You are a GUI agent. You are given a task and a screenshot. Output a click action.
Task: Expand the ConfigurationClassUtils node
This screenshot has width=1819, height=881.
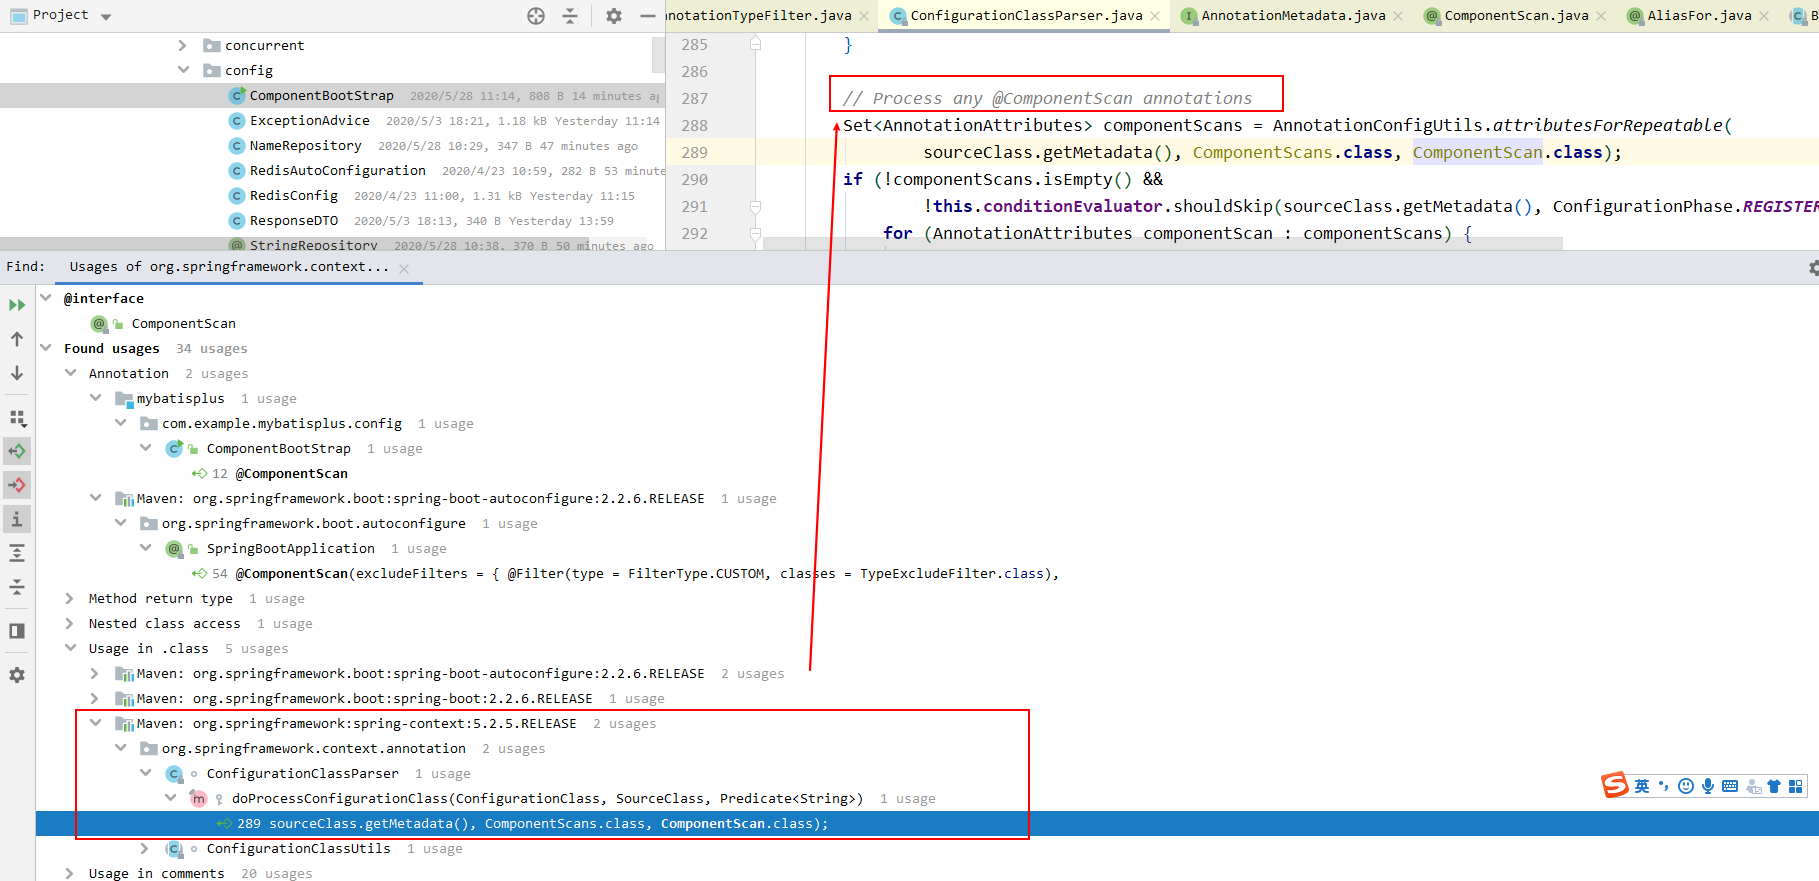[145, 848]
